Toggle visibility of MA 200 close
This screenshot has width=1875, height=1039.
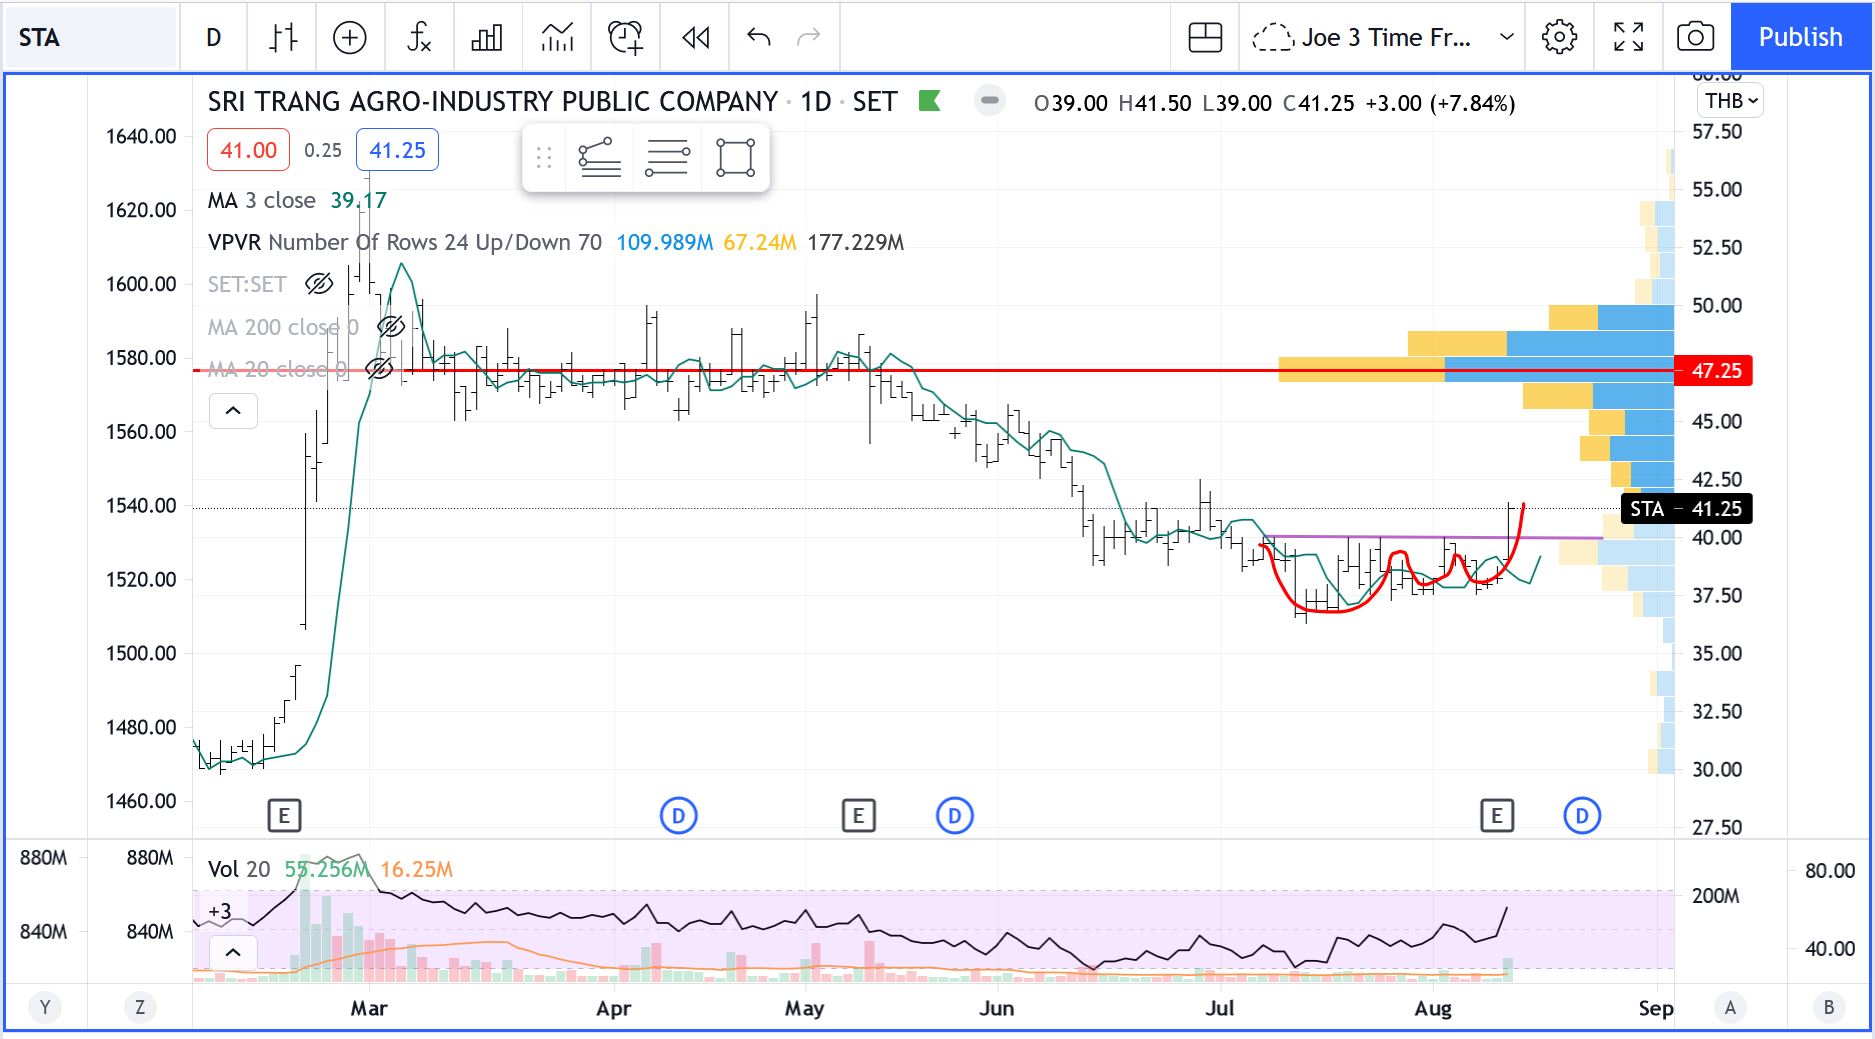[390, 327]
